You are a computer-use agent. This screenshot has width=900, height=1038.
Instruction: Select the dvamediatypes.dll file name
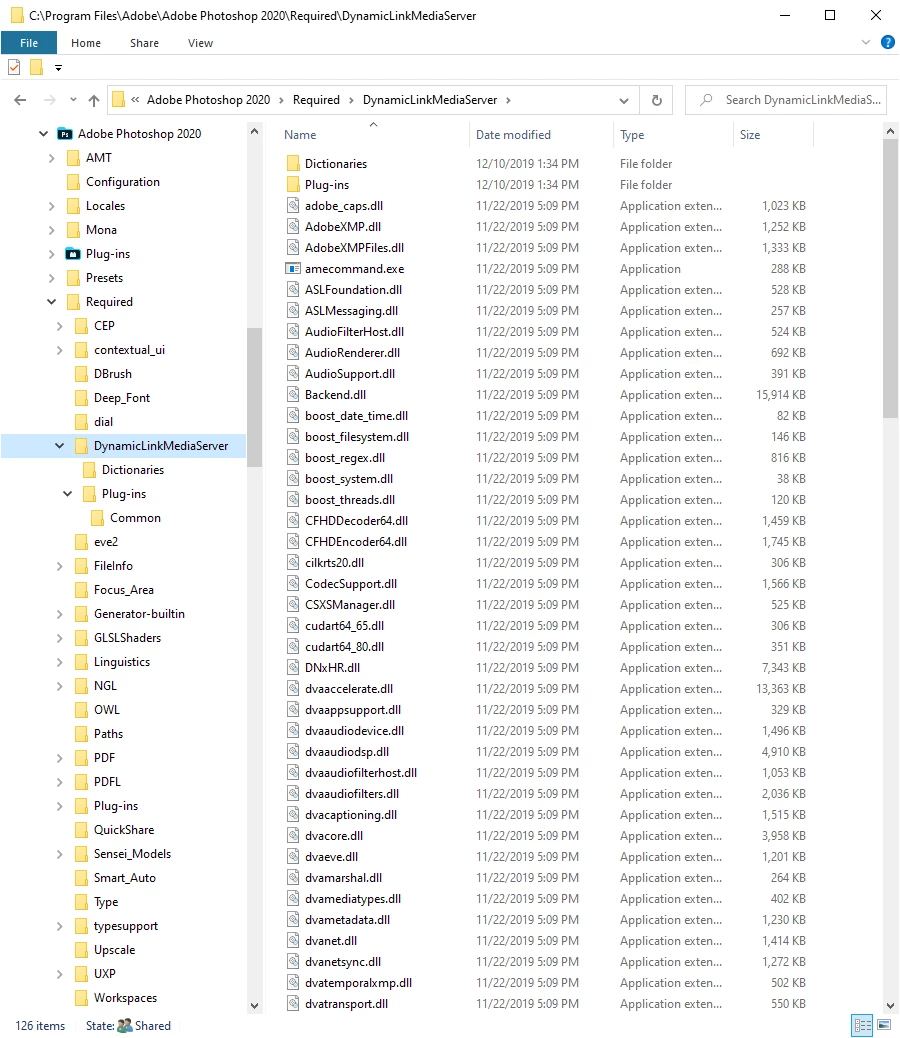coord(353,899)
